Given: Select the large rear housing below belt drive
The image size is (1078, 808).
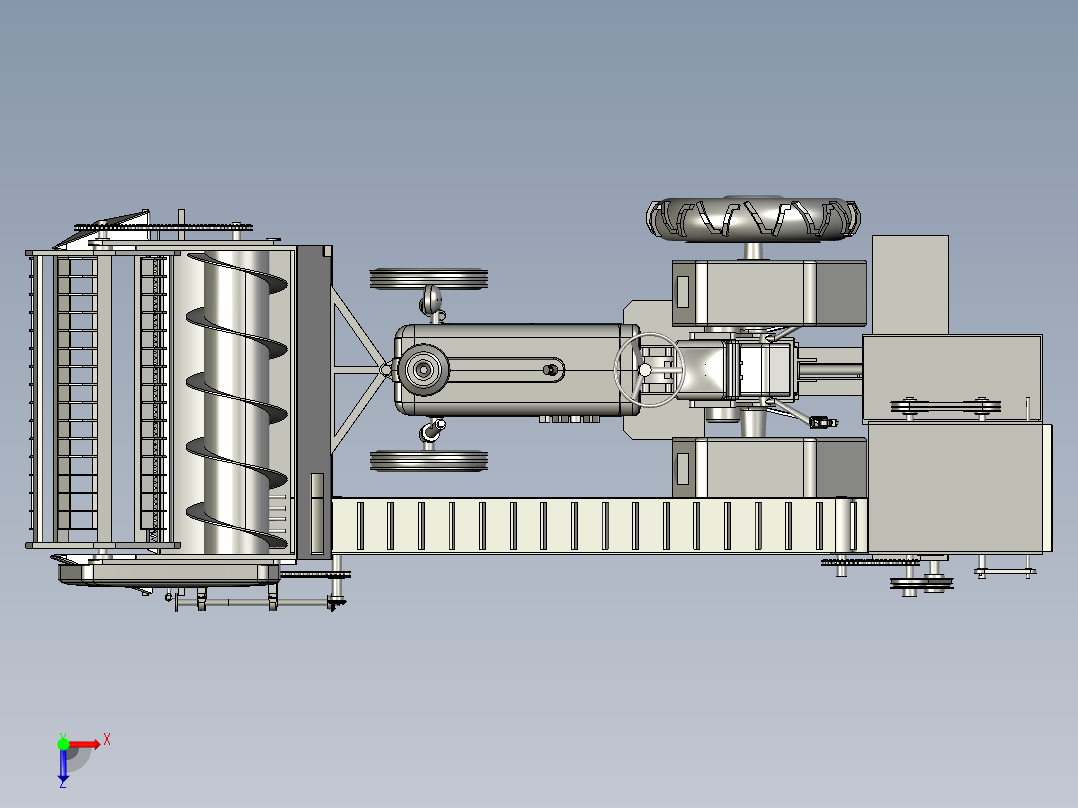Looking at the screenshot, I should [960, 488].
